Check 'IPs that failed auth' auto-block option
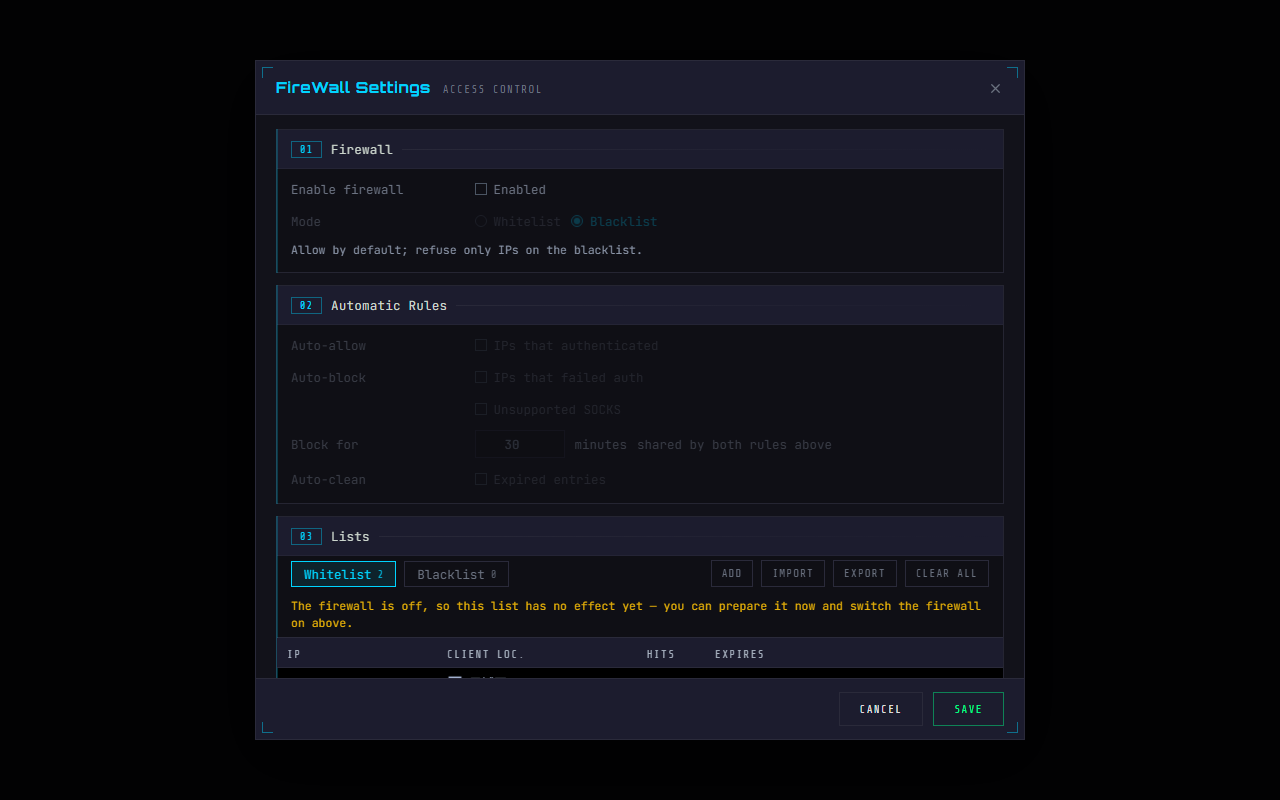The height and width of the screenshot is (800, 1280). tap(481, 377)
